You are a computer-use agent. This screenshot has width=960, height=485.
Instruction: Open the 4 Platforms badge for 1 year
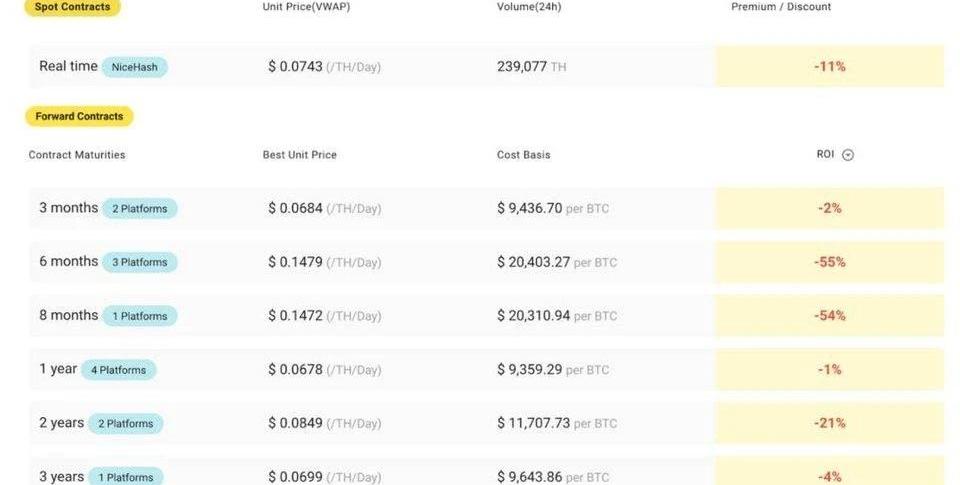point(118,370)
